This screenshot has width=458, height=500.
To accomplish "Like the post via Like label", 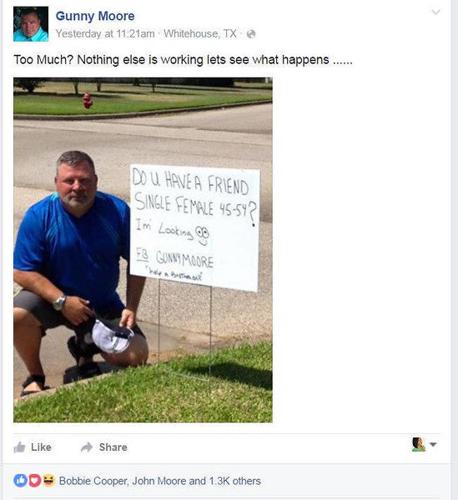I will click(41, 447).
